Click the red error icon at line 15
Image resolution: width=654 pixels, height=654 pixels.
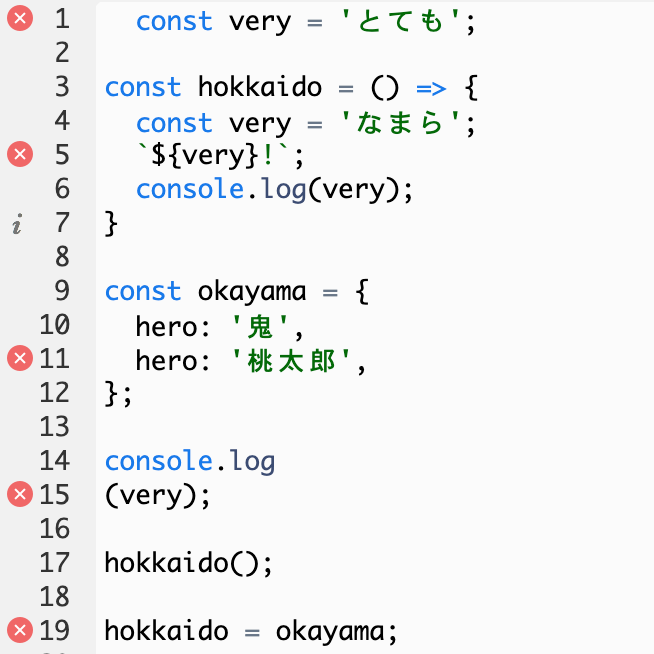tap(20, 494)
